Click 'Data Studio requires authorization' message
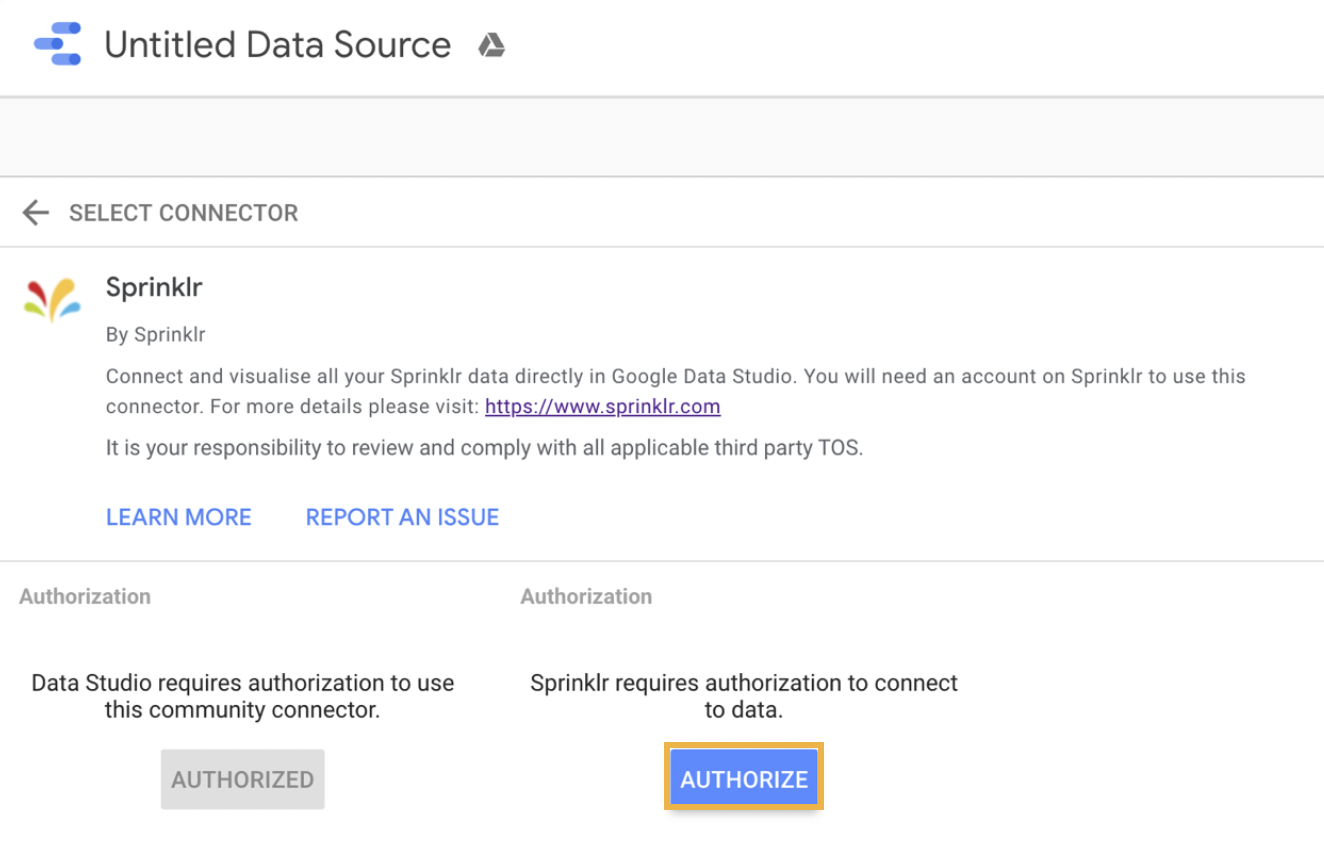The image size is (1324, 842). [243, 697]
